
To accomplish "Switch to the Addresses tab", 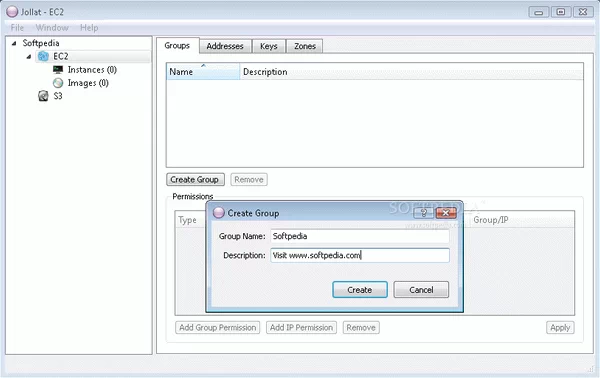I will (225, 46).
